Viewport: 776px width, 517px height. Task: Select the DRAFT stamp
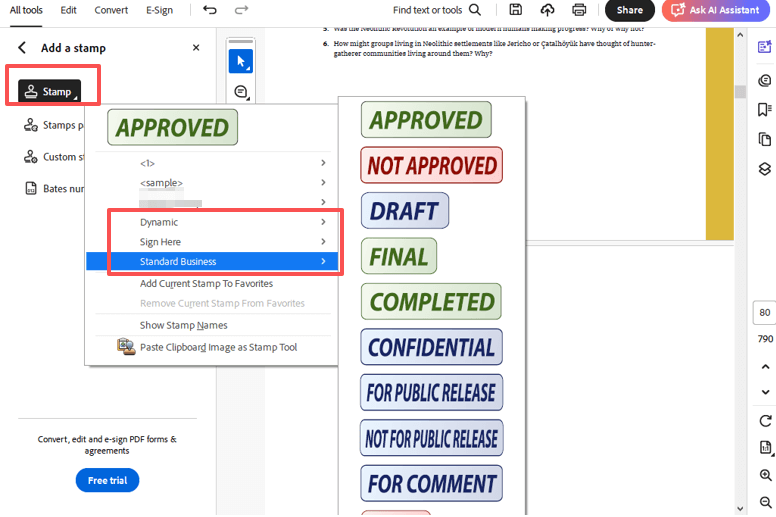coord(405,211)
